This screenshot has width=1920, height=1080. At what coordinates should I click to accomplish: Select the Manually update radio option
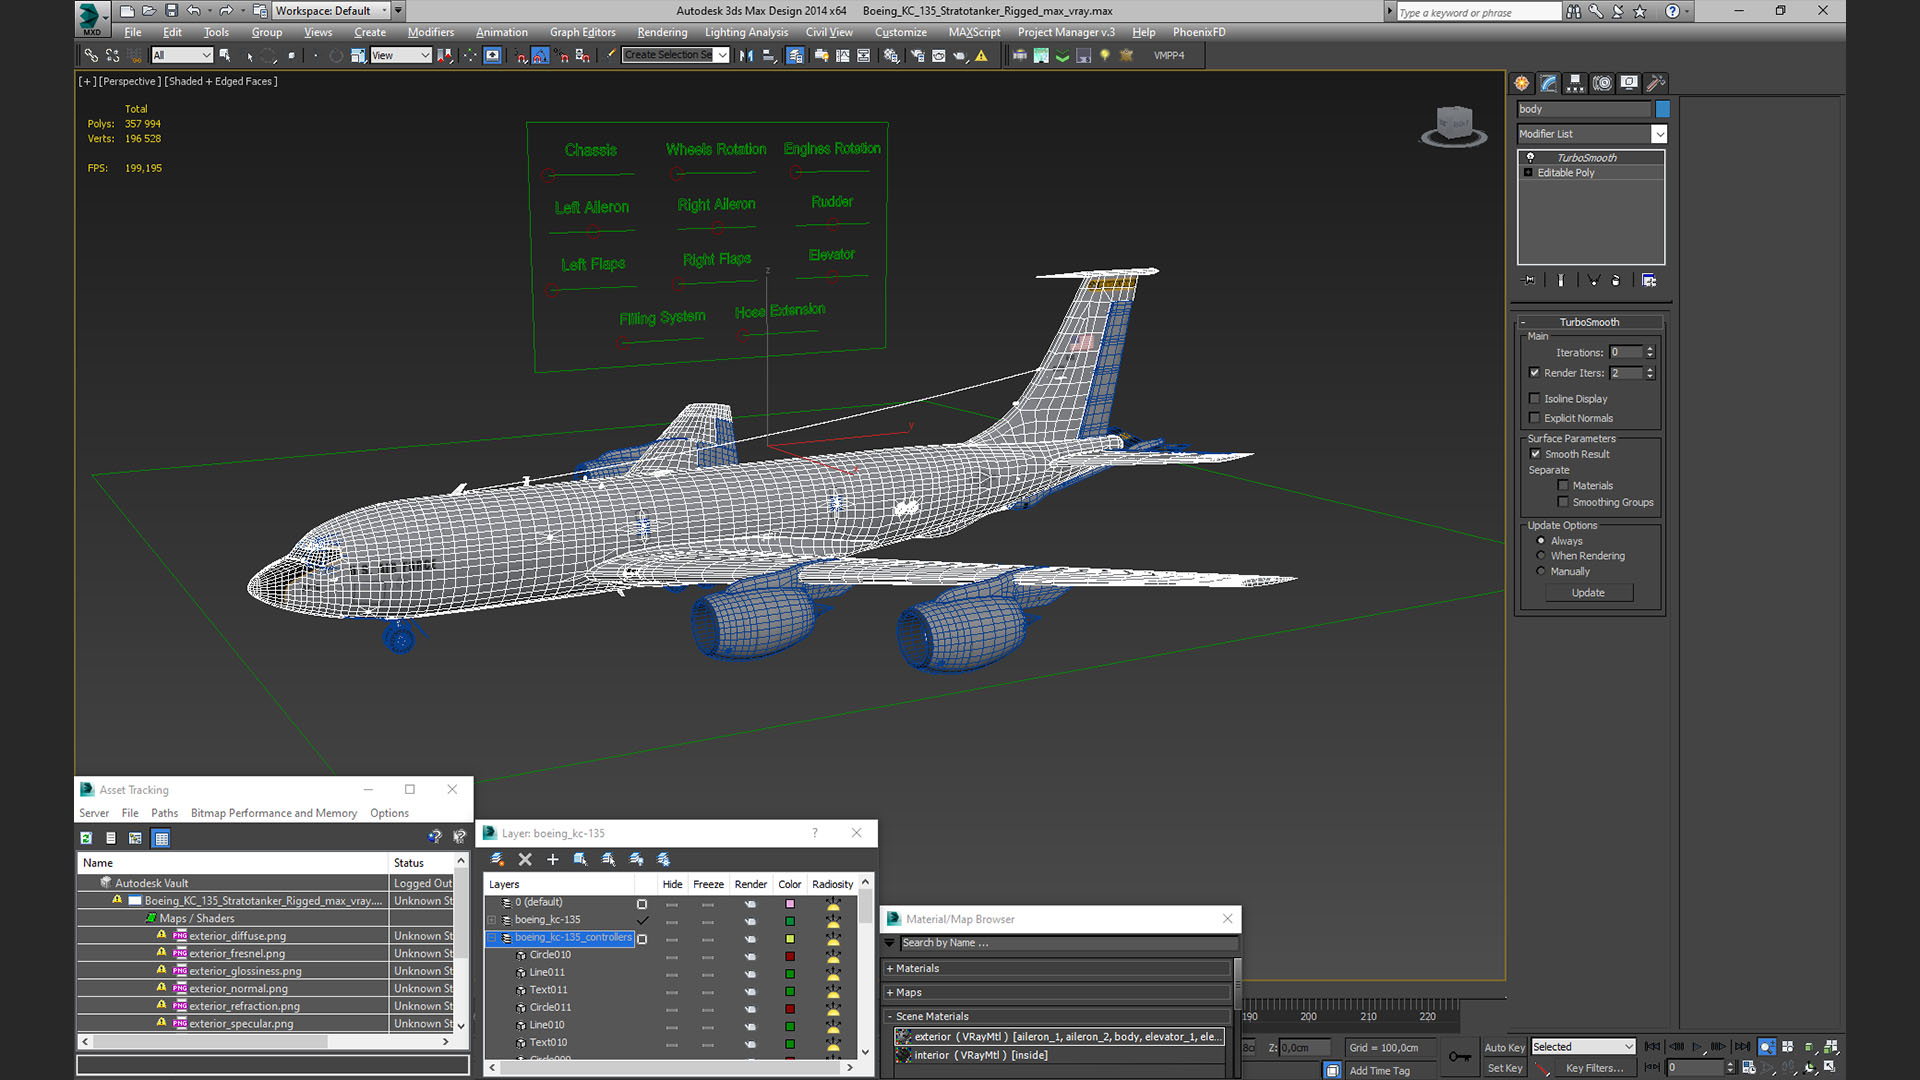coord(1541,572)
